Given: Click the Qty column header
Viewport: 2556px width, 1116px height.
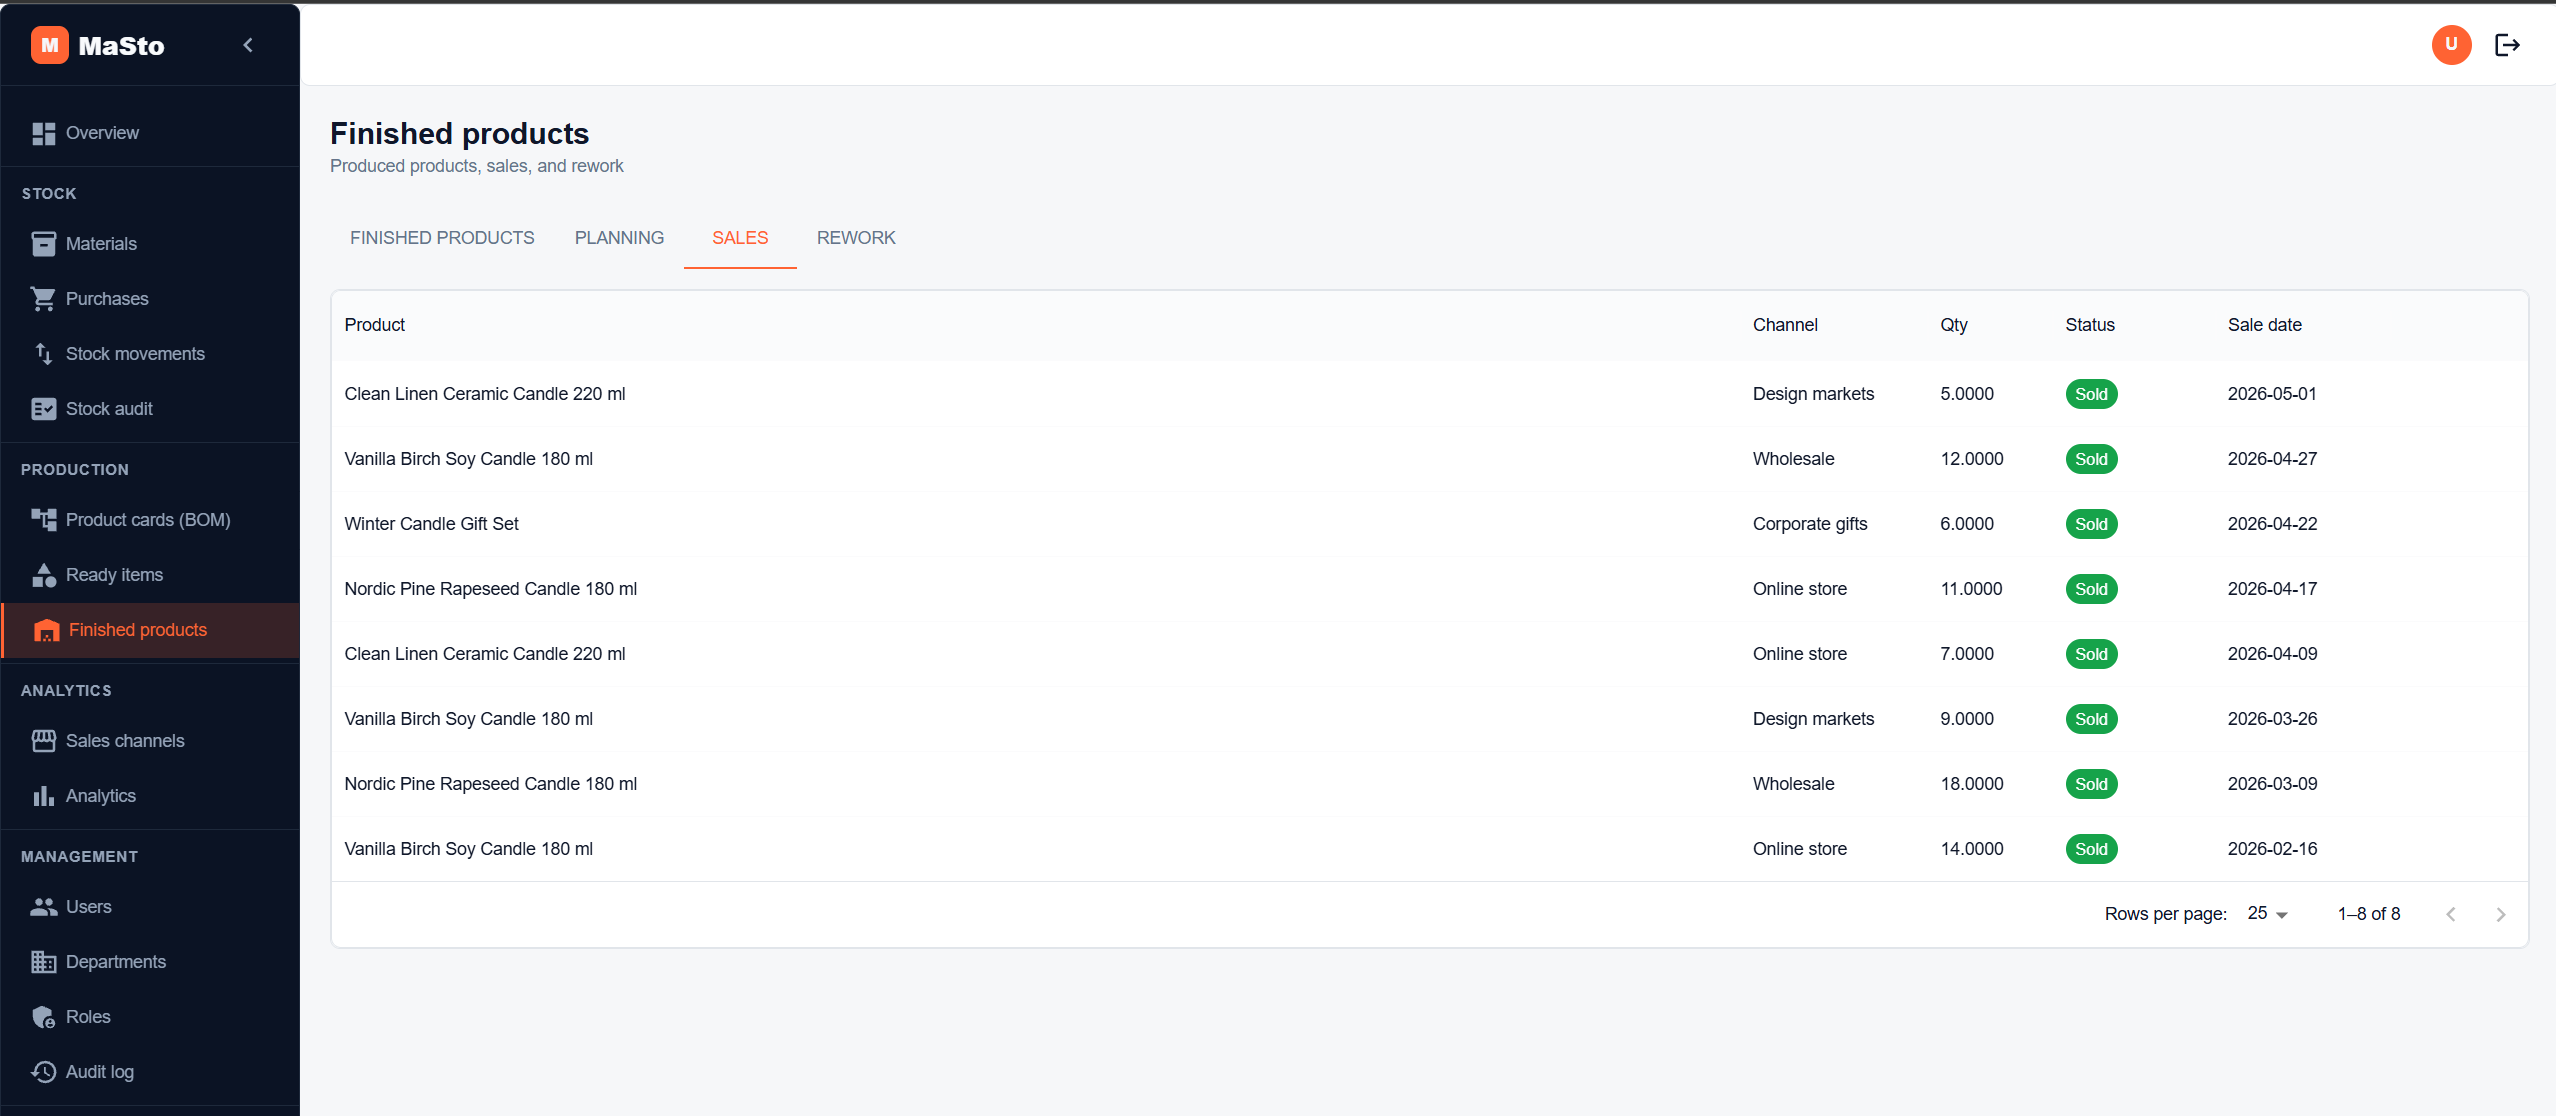Looking at the screenshot, I should [1954, 325].
